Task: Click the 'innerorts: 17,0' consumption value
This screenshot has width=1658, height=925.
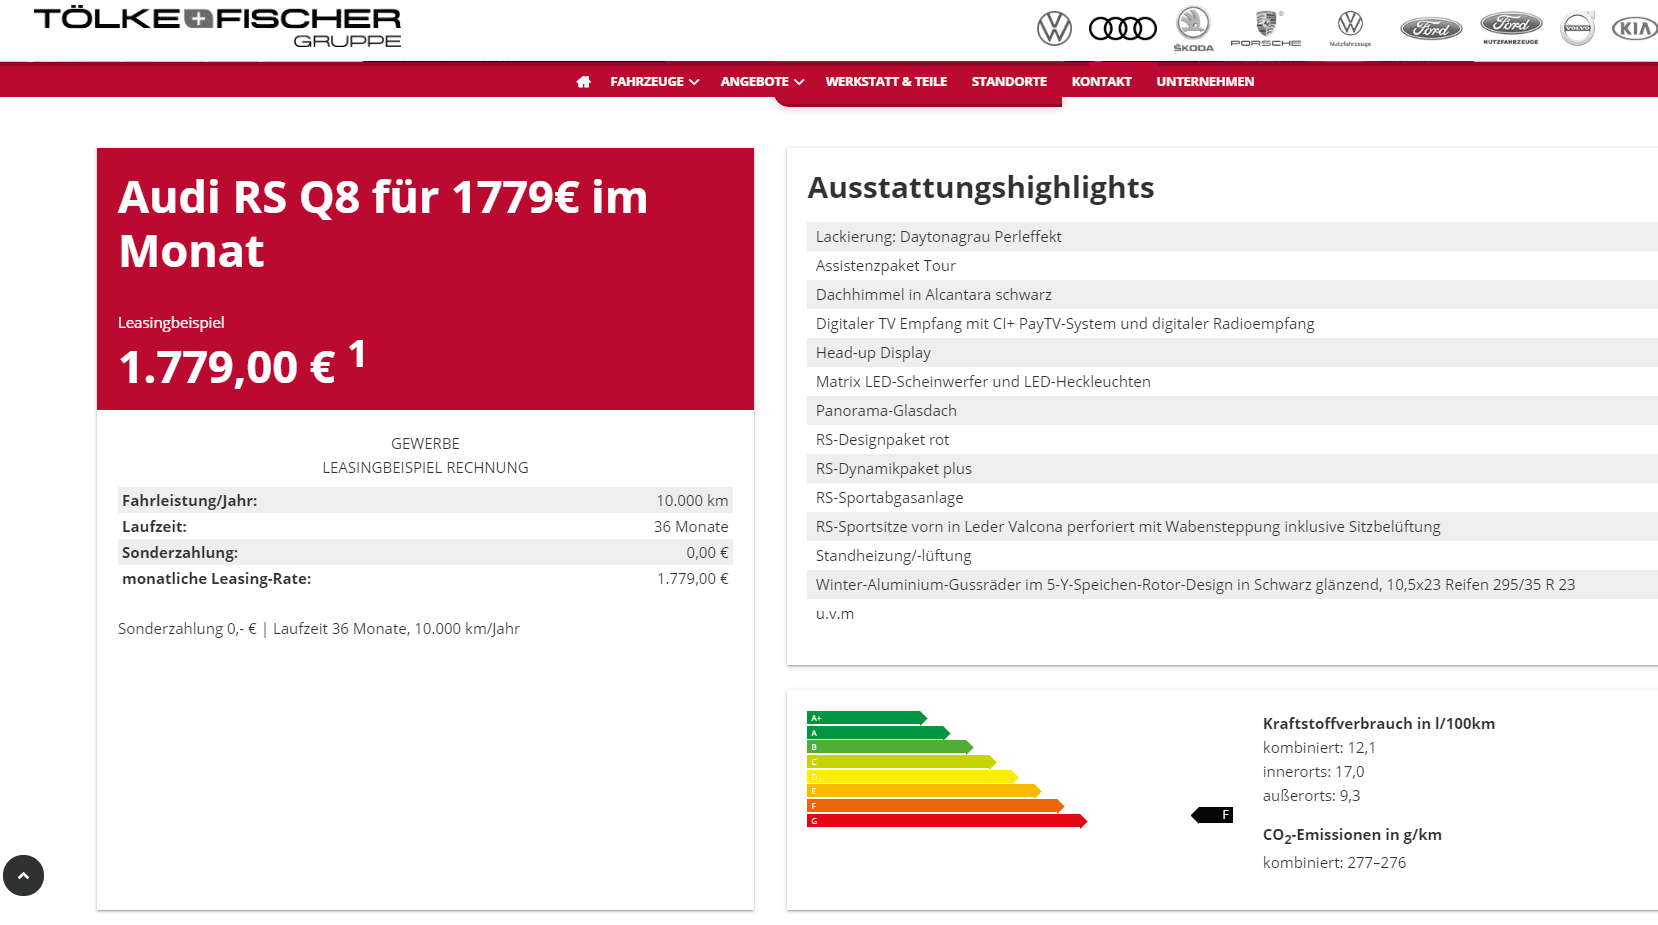Action: [x=1313, y=771]
